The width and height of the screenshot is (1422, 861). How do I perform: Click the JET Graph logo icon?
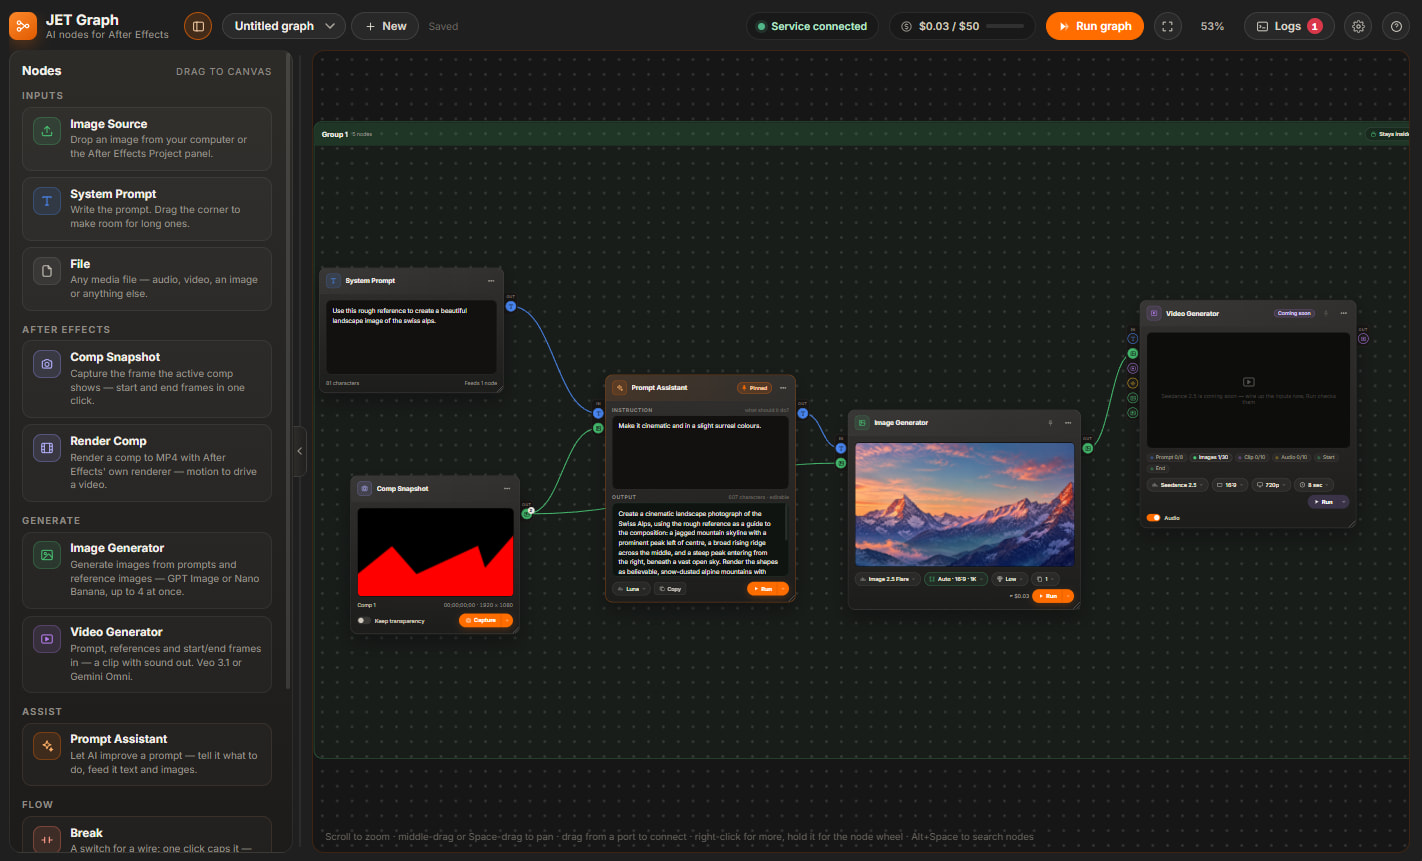(x=23, y=26)
